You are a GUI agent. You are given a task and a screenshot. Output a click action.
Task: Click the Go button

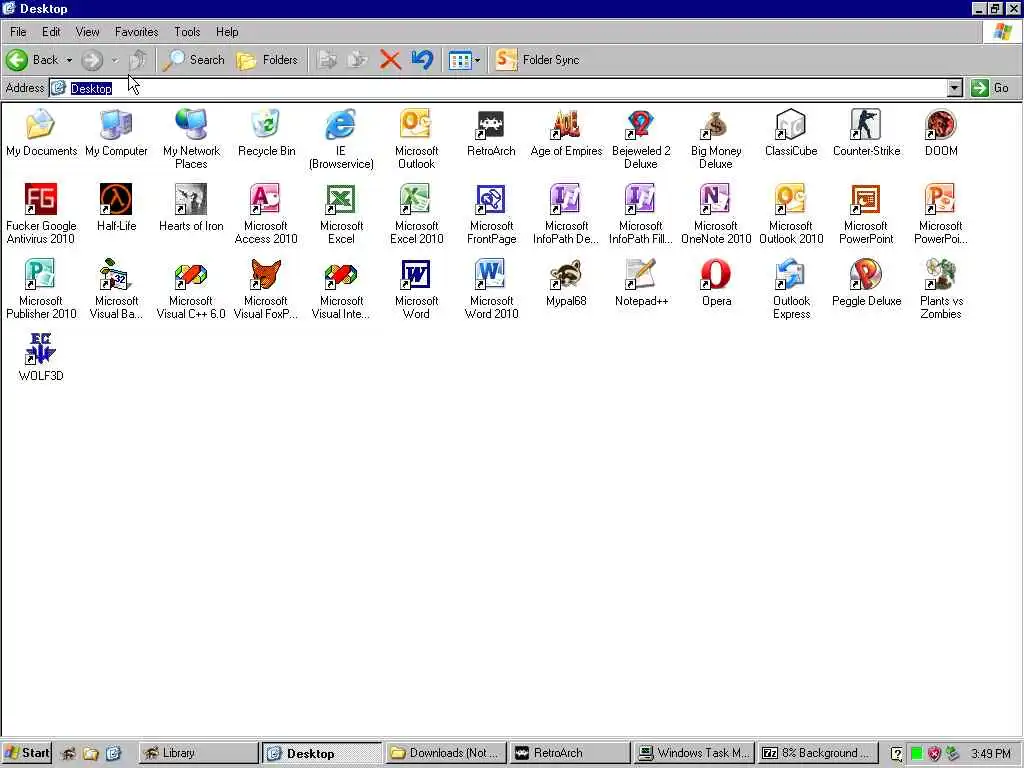pyautogui.click(x=990, y=88)
